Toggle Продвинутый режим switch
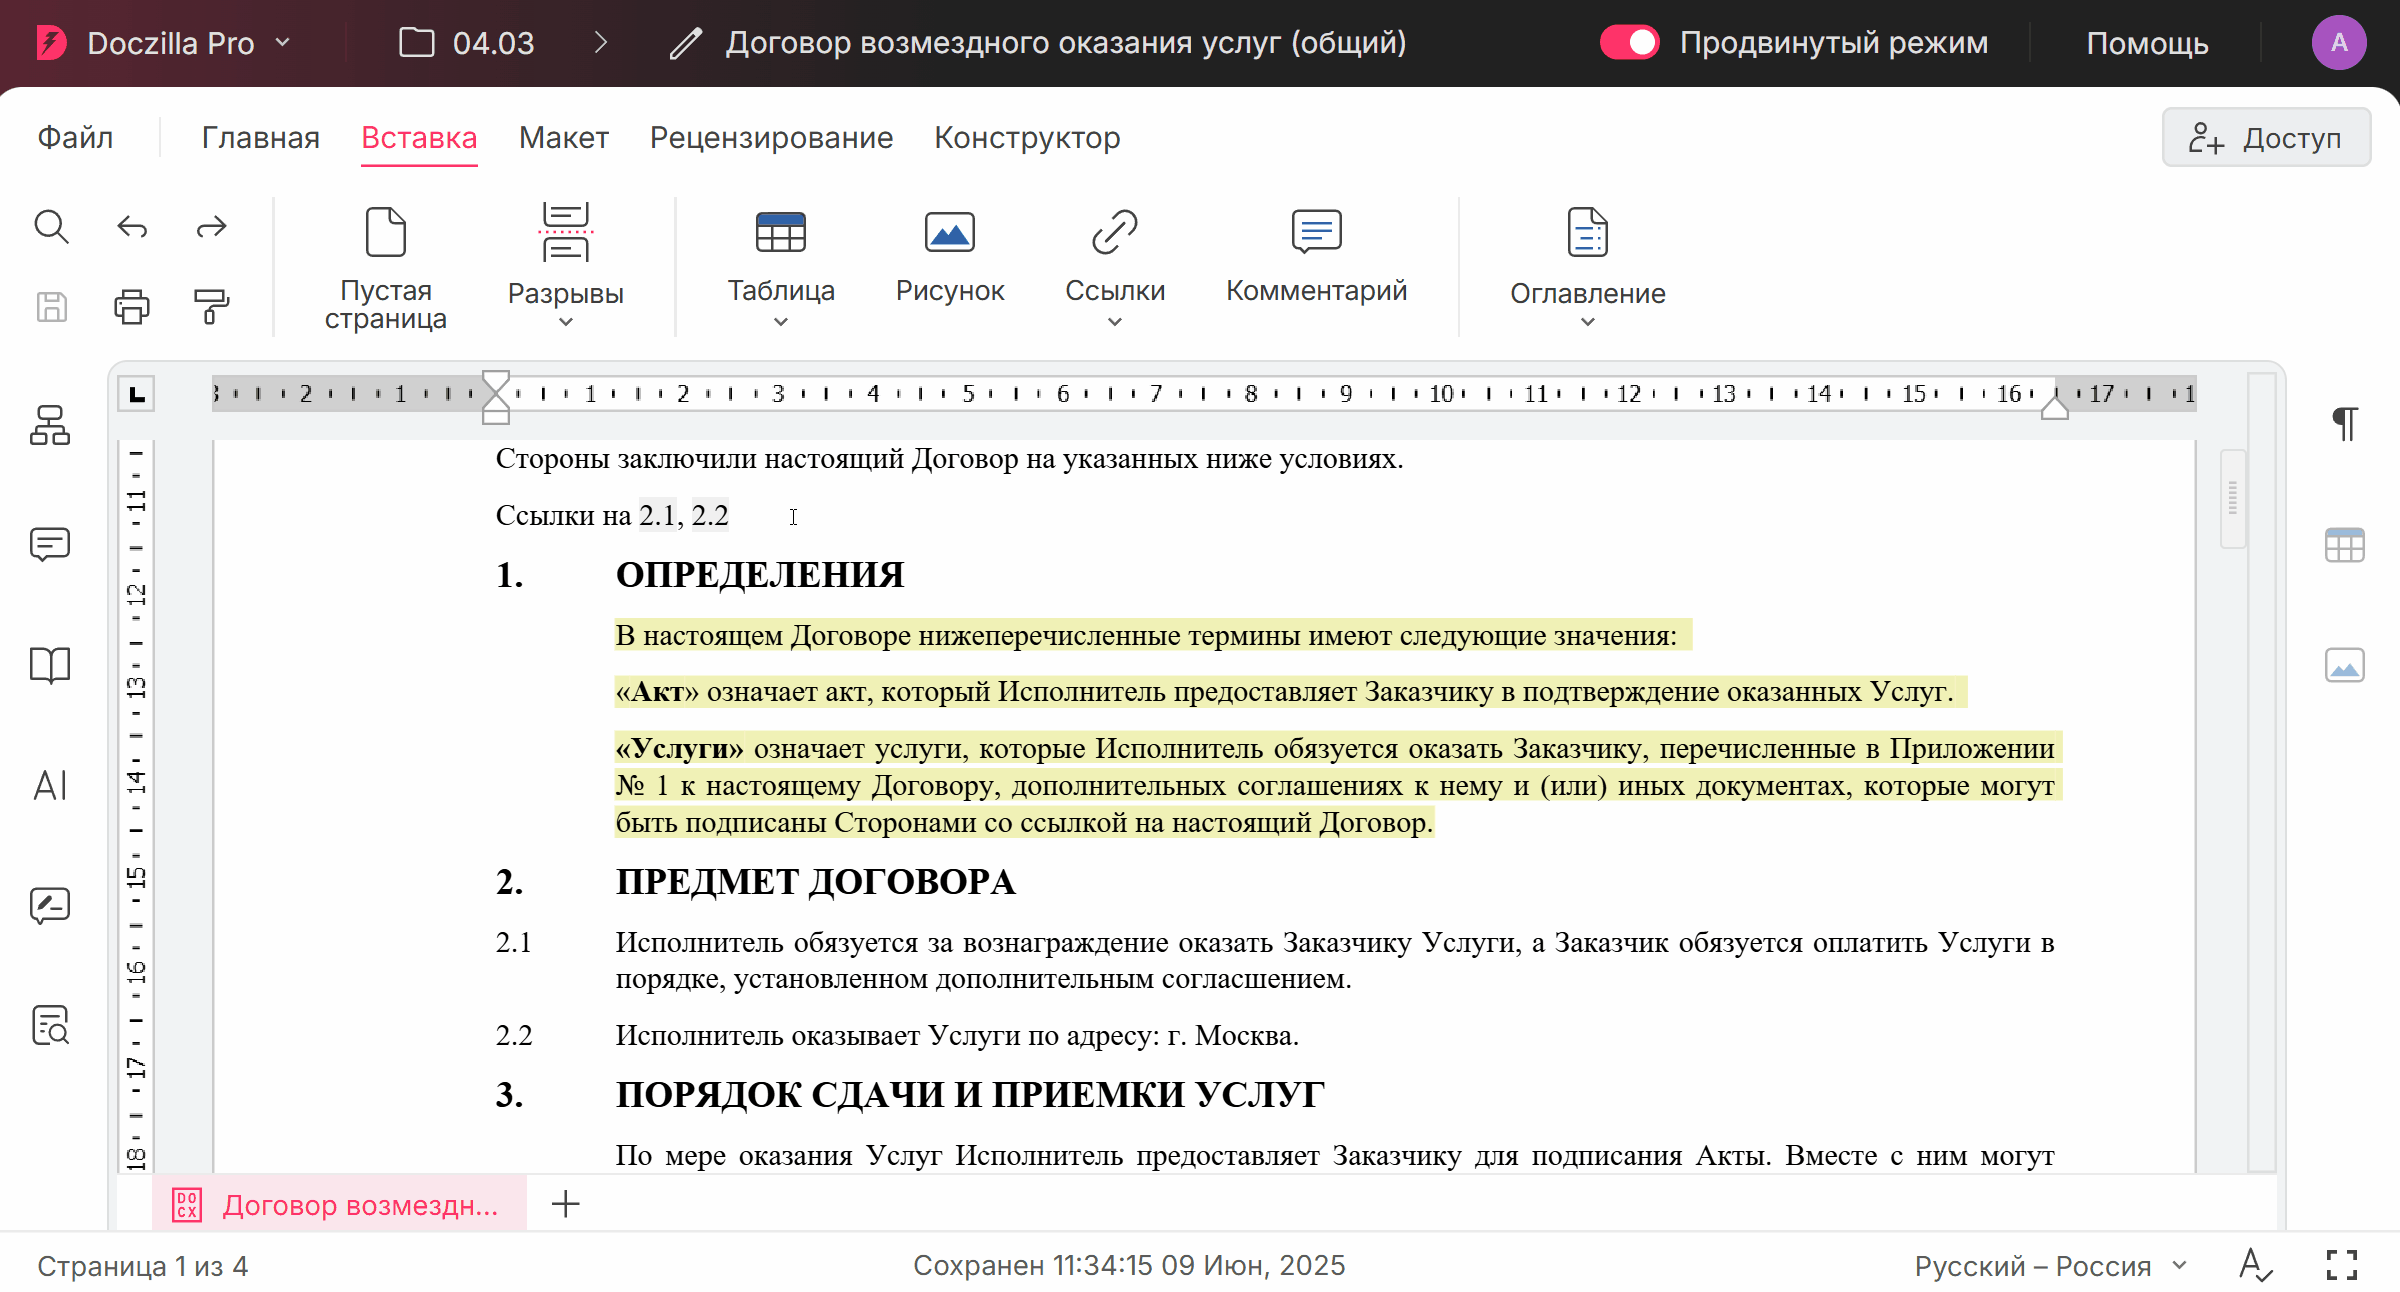The image size is (2400, 1292). 1630,43
